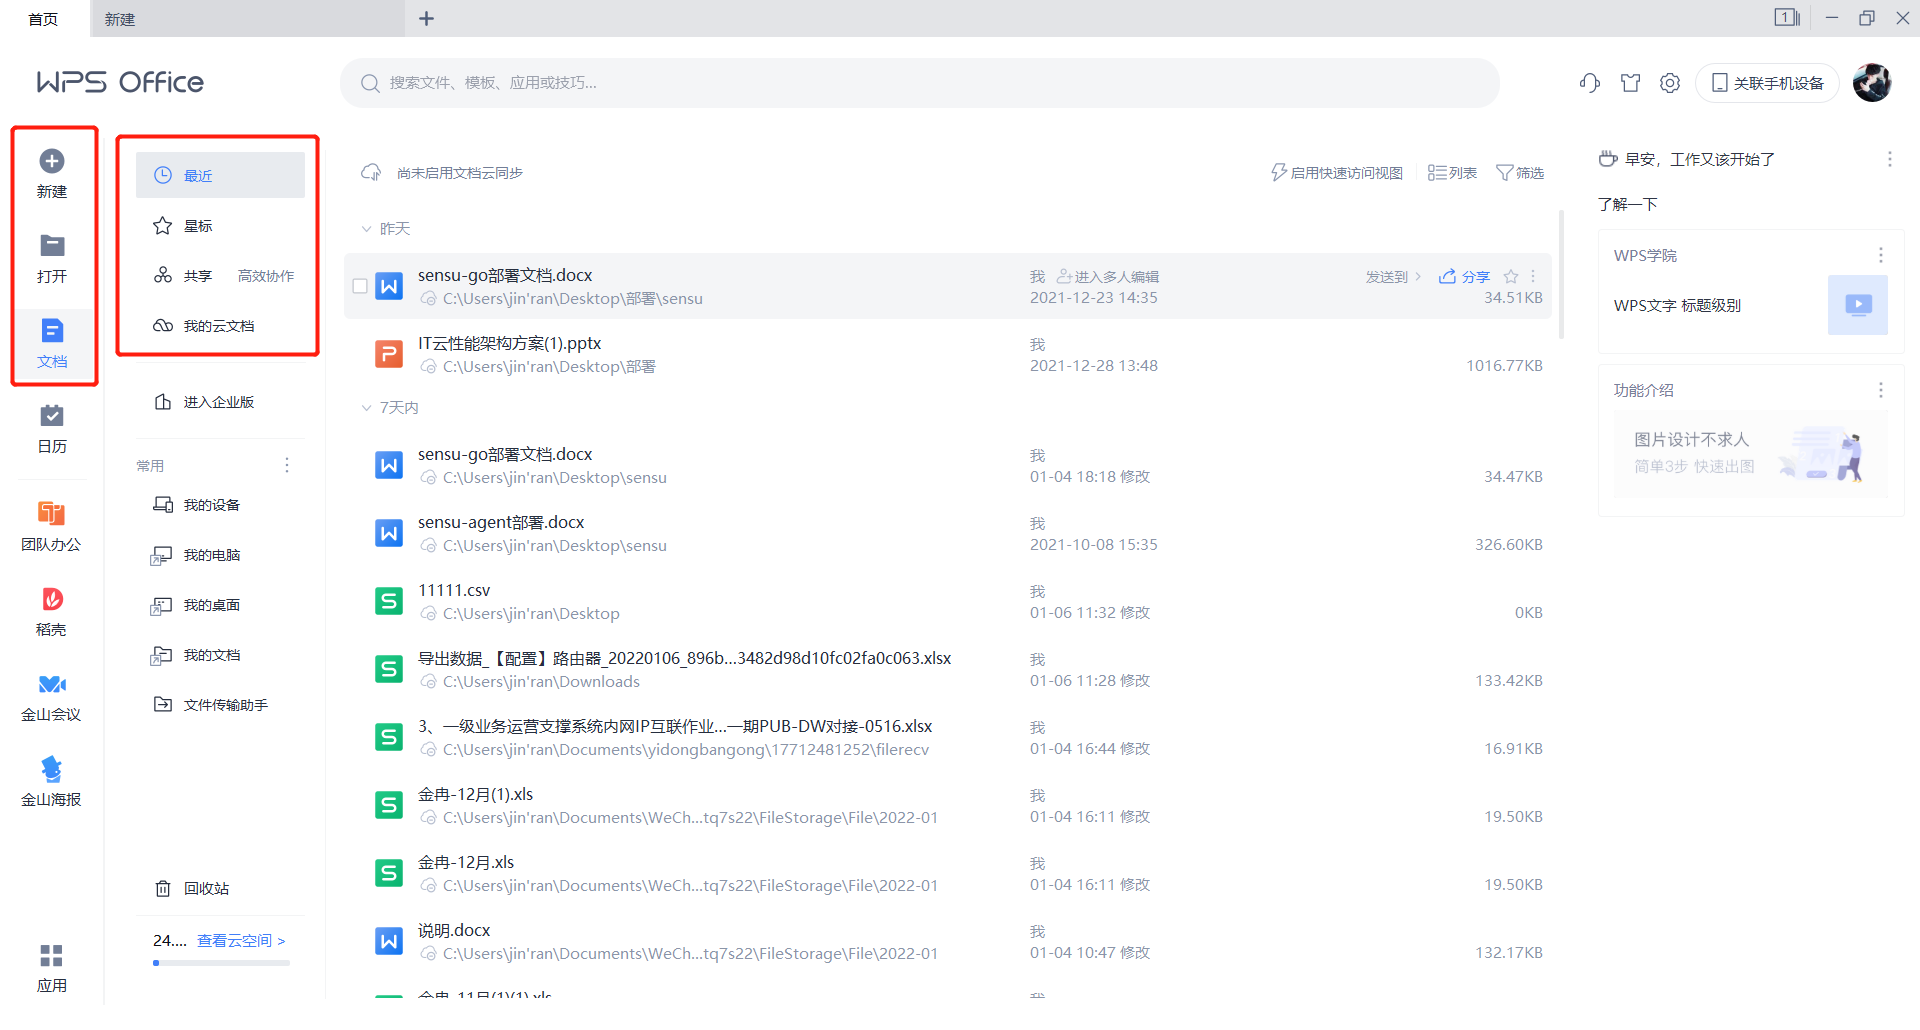Launch 稻壳 template store icon
Image resolution: width=1920 pixels, height=1030 pixels.
(52, 611)
